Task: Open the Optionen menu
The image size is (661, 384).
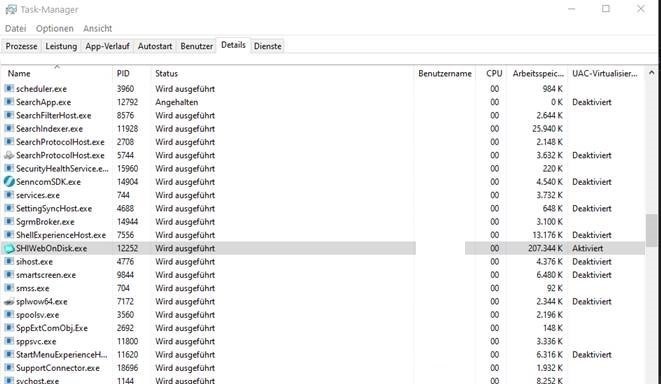Action: (x=54, y=28)
